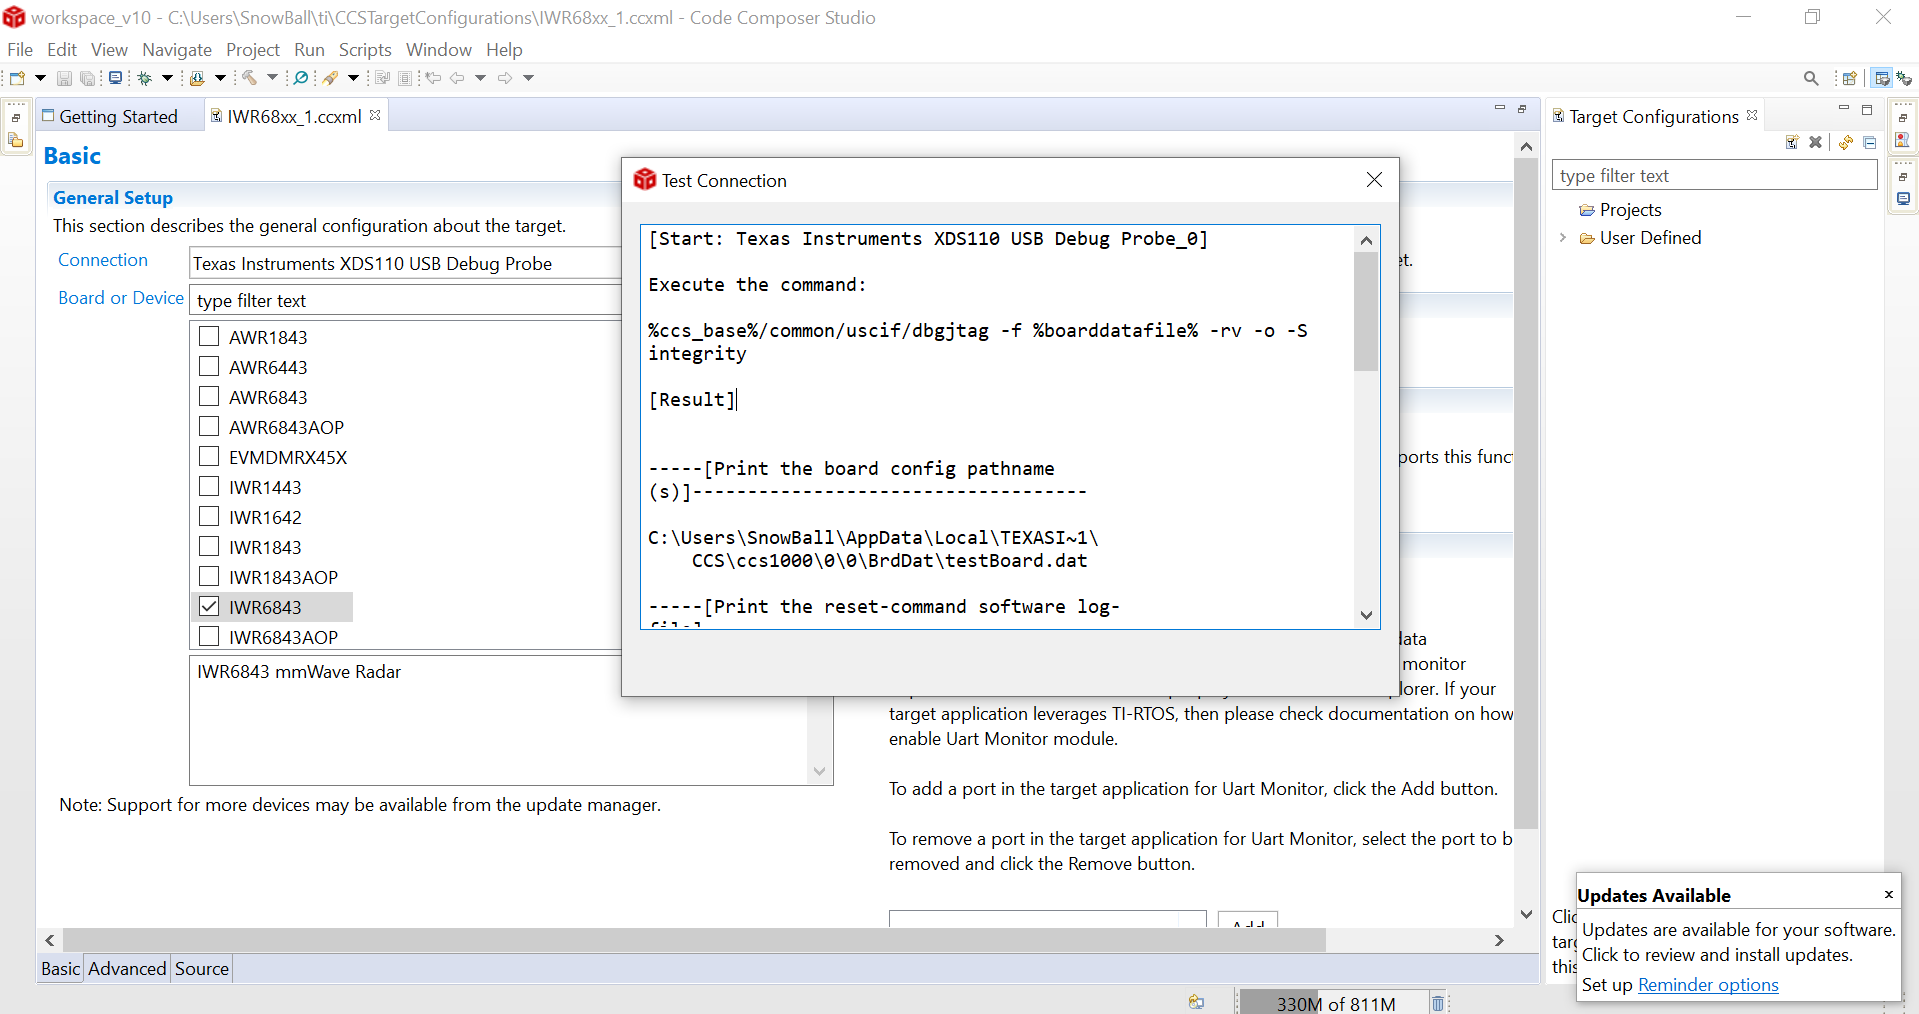Click the Quick Access magnifier icon
Screen dimensions: 1919x1014
1811,78
